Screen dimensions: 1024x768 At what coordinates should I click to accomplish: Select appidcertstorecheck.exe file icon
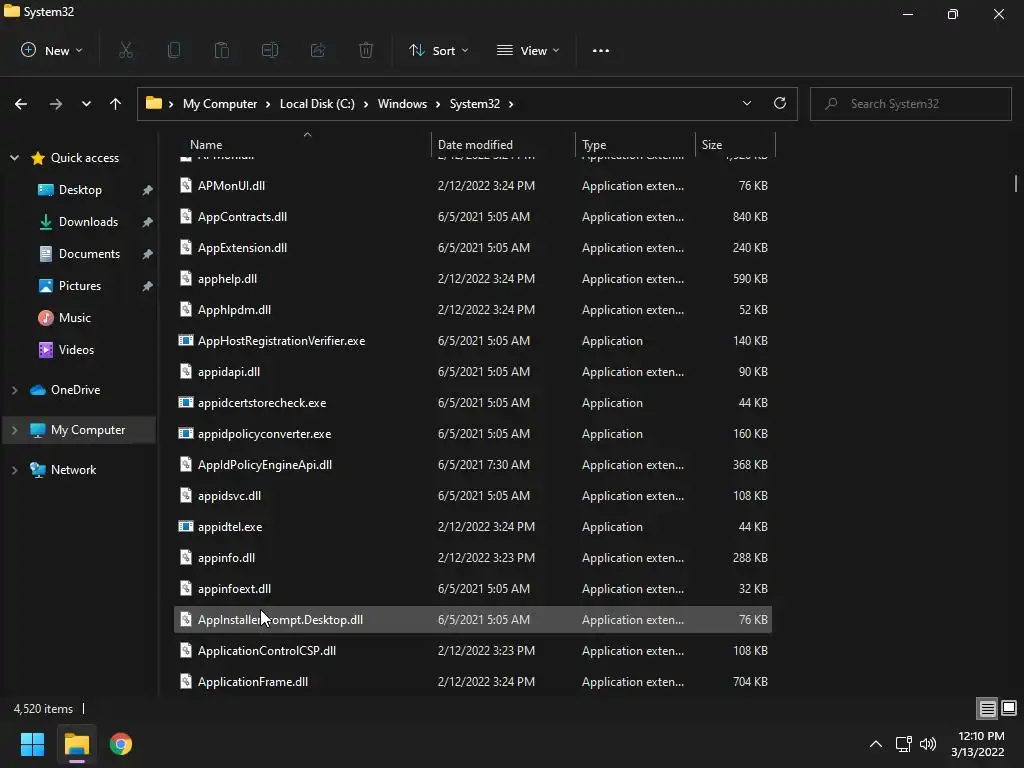186,402
